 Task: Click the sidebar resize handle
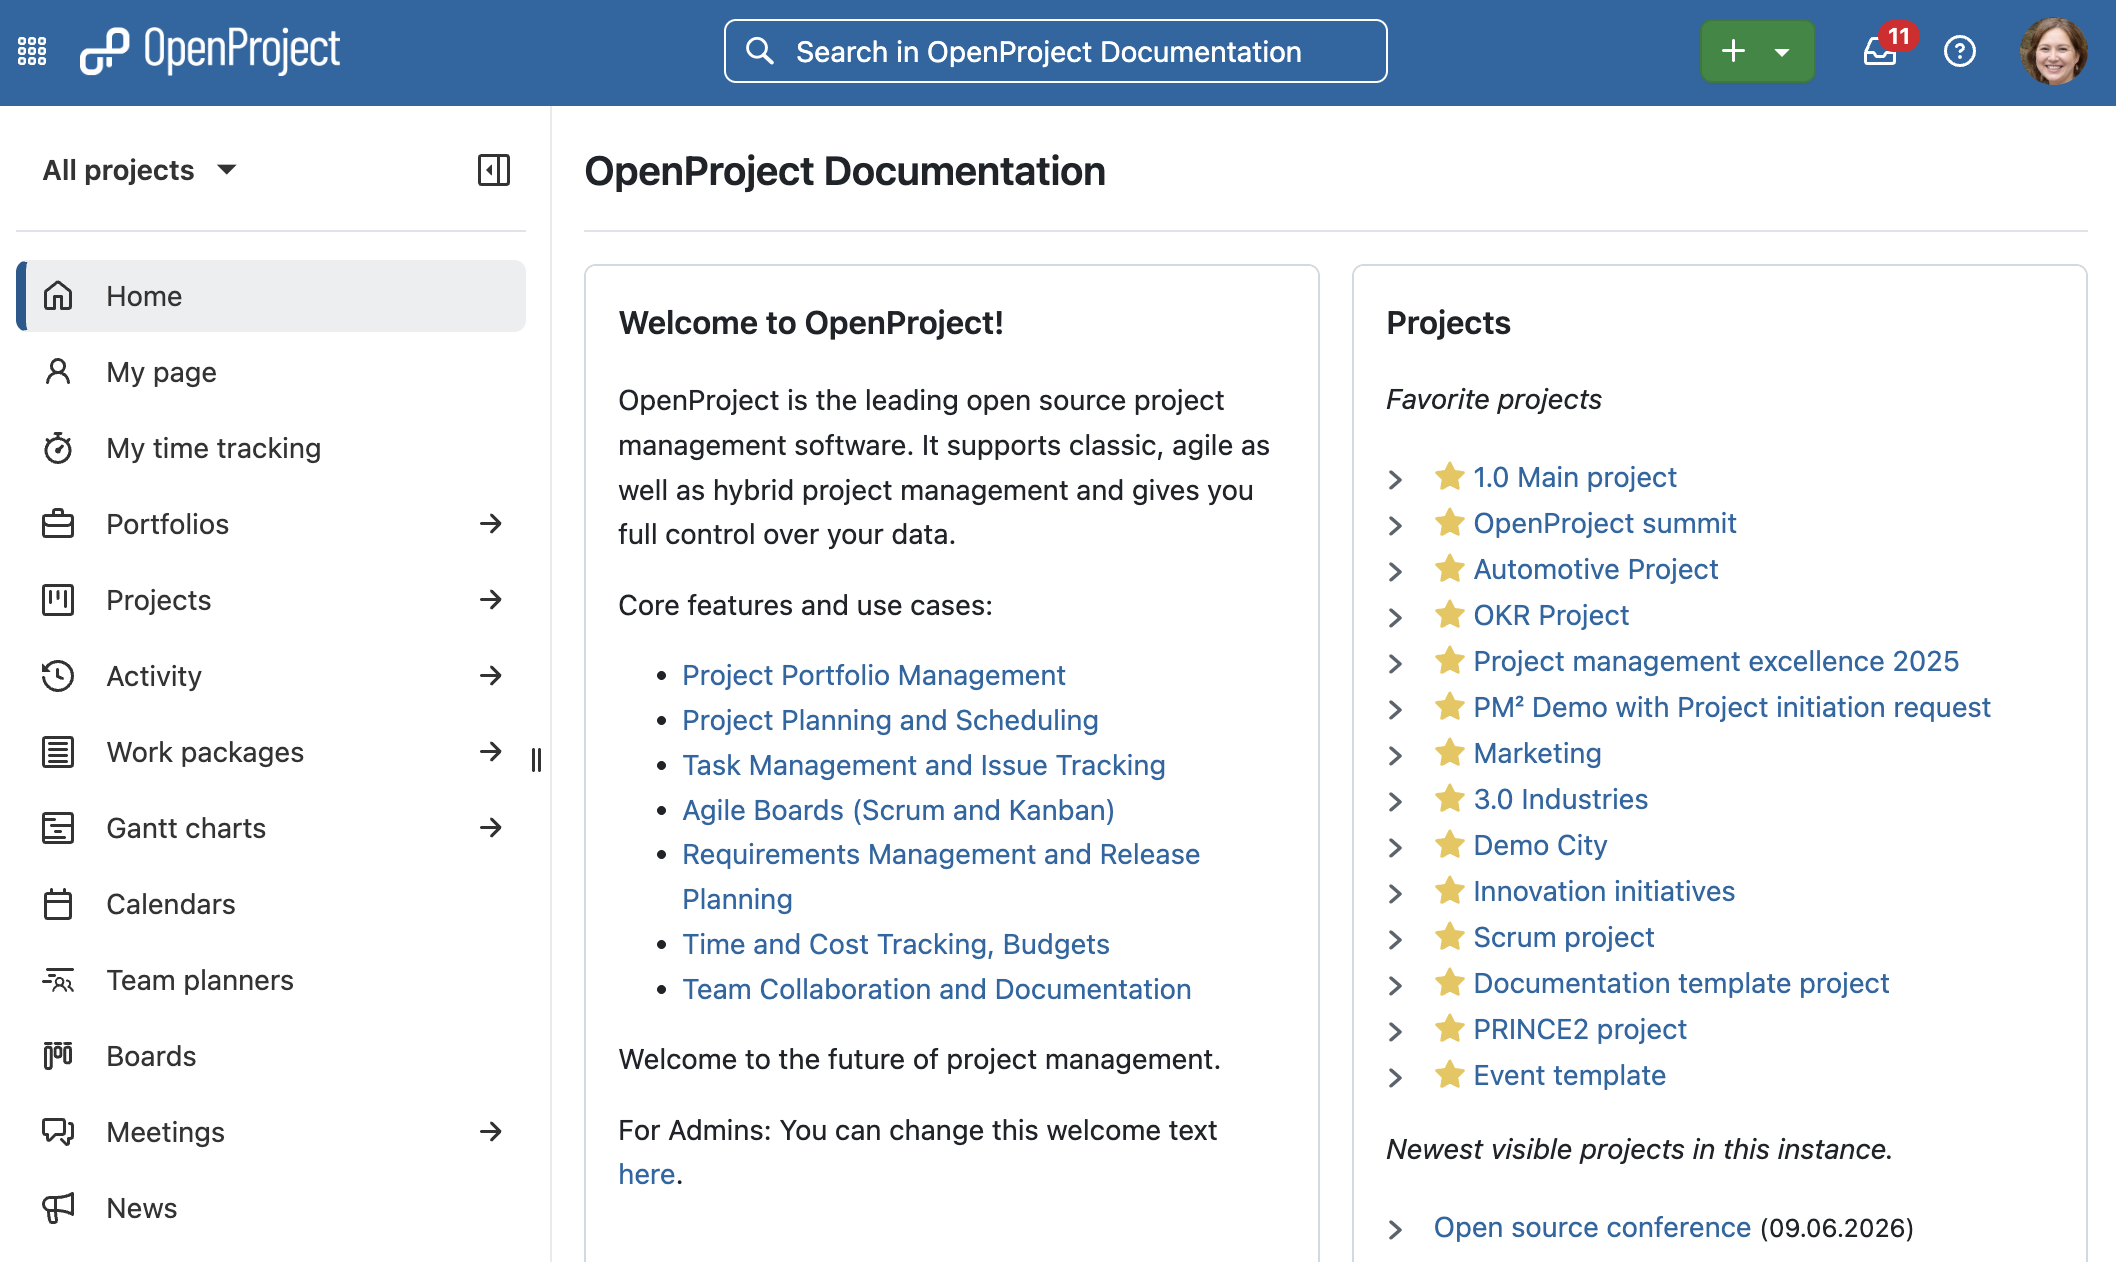coord(537,760)
